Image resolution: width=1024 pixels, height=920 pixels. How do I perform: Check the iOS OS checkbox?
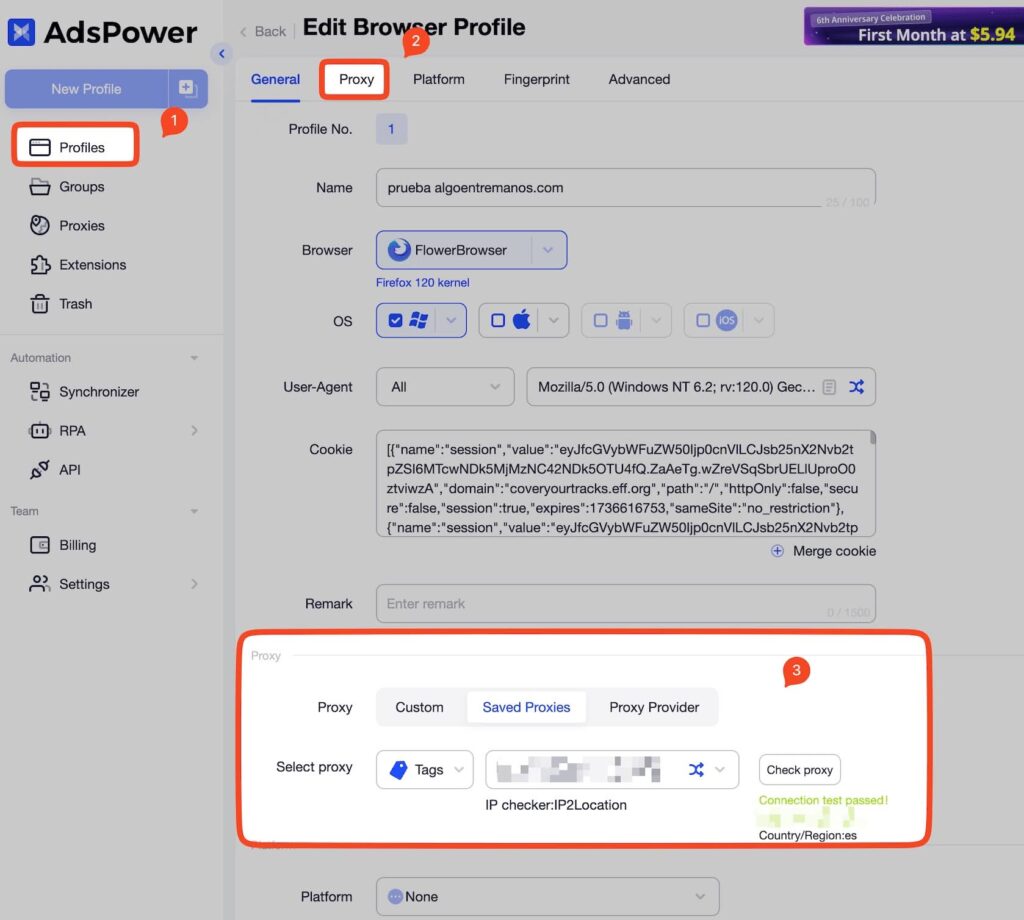[703, 321]
